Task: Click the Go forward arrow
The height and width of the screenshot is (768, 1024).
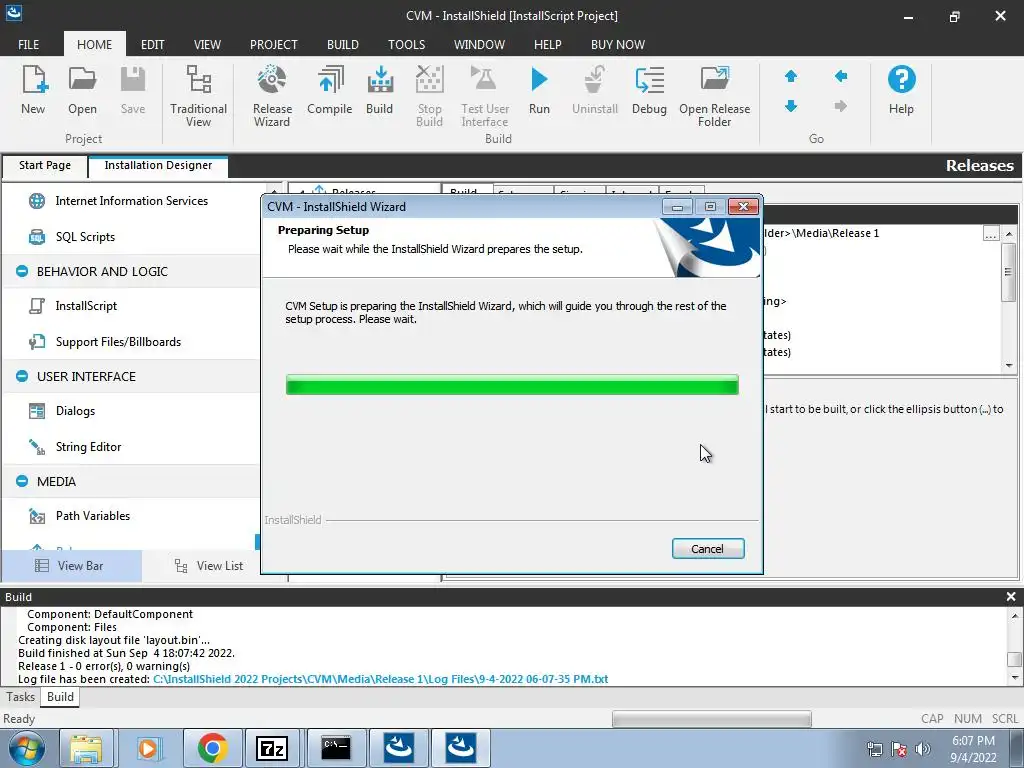Action: 841,106
